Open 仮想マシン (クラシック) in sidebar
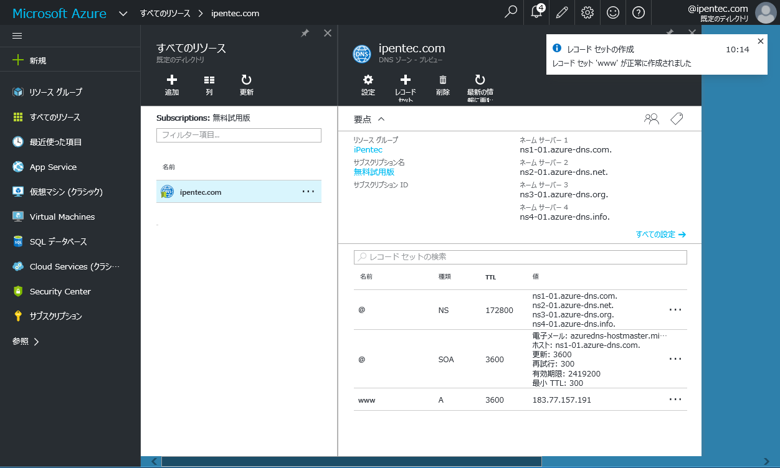The width and height of the screenshot is (780, 468). click(x=58, y=191)
